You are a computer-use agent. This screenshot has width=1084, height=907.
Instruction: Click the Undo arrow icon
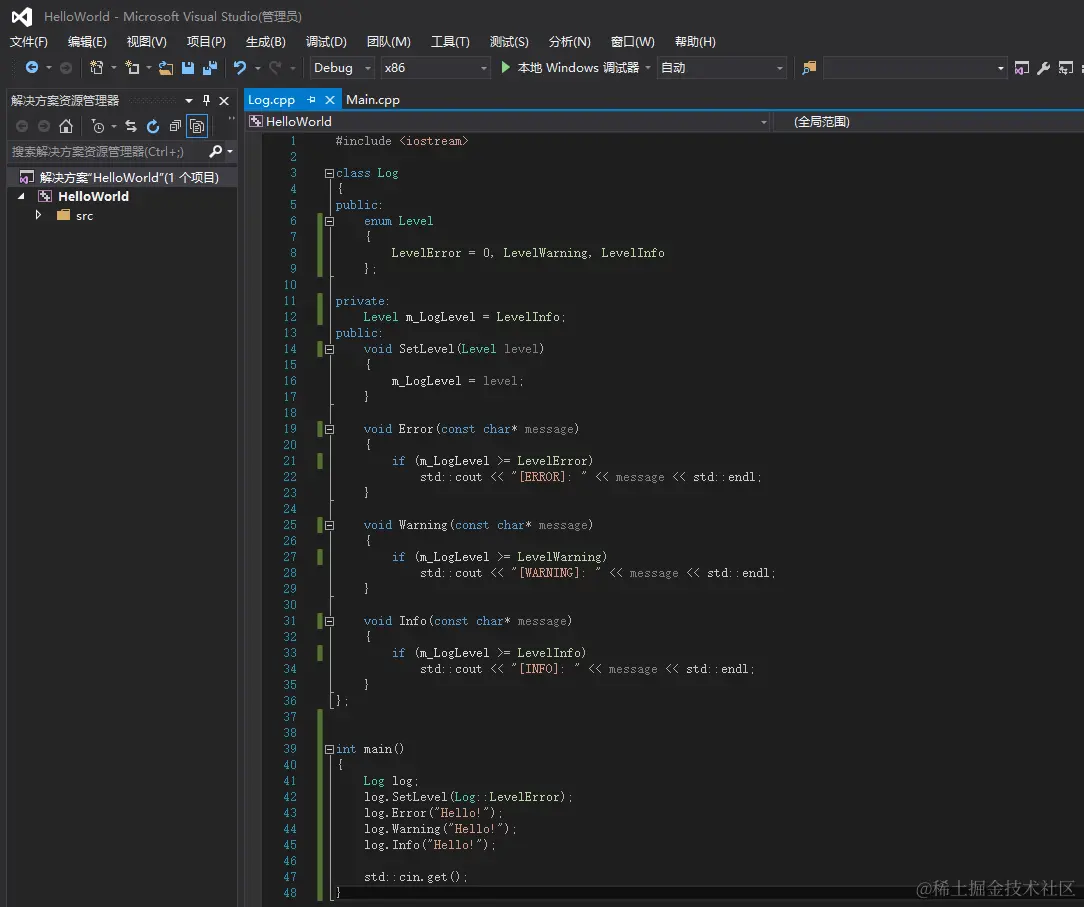point(240,68)
